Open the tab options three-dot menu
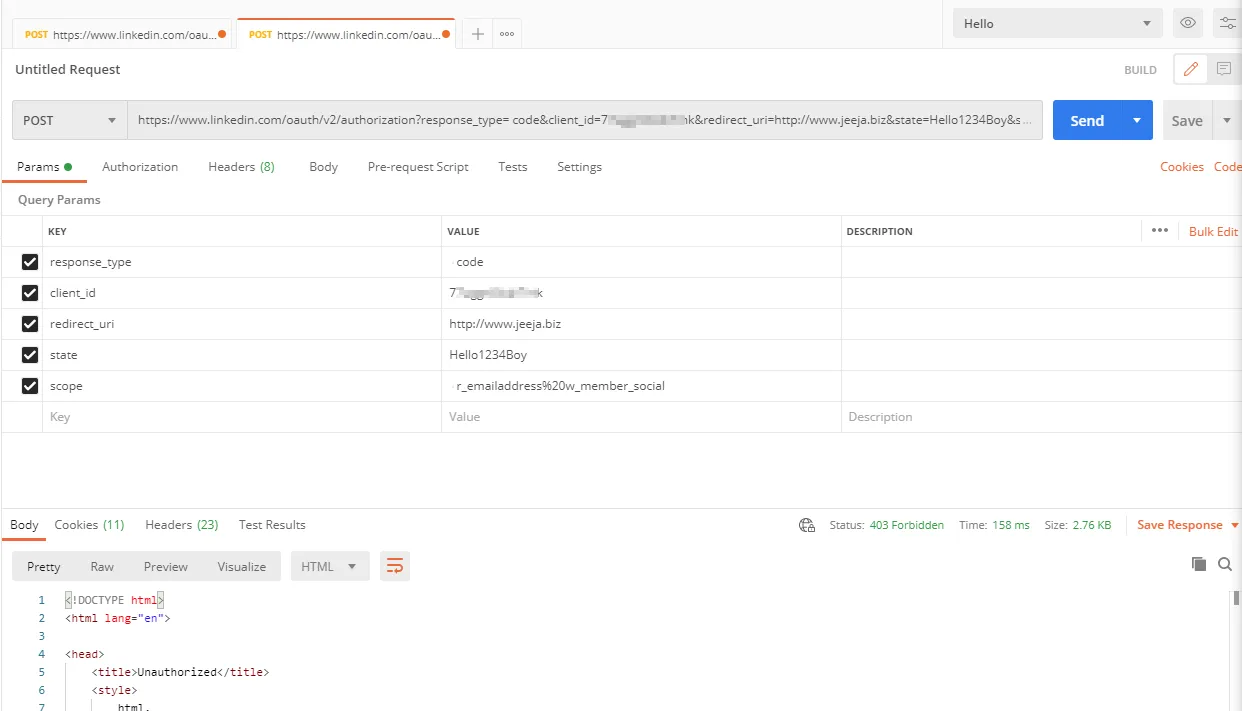Image resolution: width=1242 pixels, height=711 pixels. pyautogui.click(x=507, y=34)
